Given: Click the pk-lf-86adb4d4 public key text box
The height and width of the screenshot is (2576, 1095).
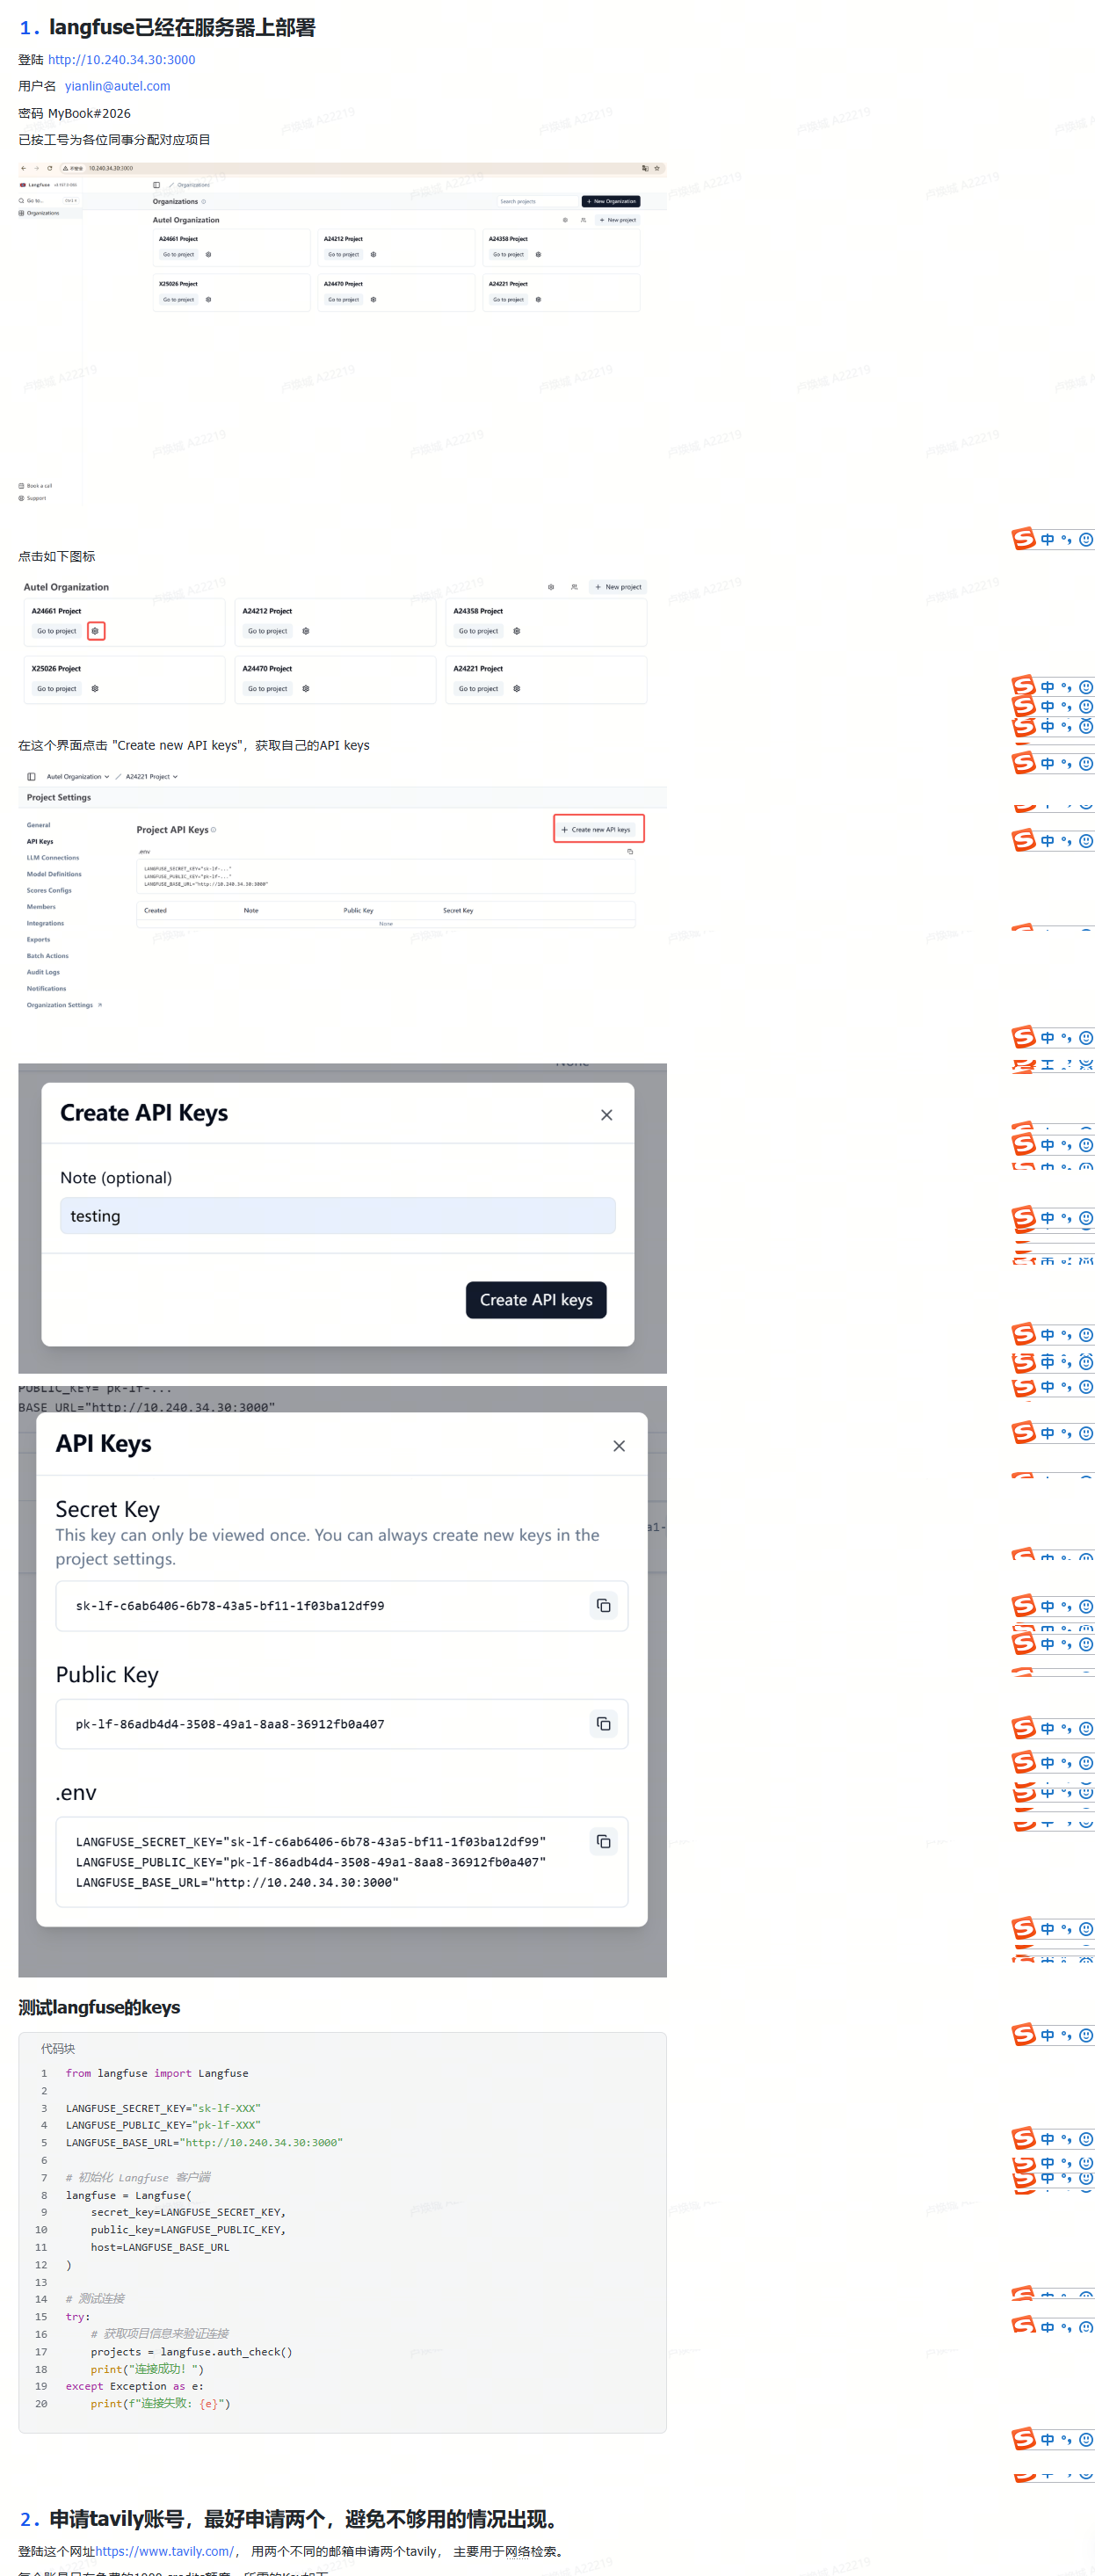Looking at the screenshot, I should [x=342, y=1724].
